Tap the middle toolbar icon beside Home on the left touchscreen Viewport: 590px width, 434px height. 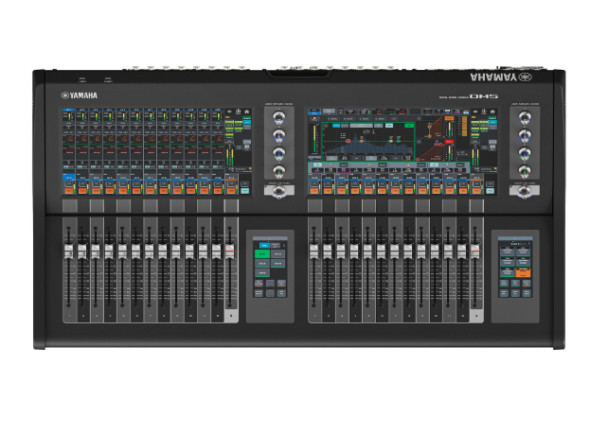coord(238,112)
